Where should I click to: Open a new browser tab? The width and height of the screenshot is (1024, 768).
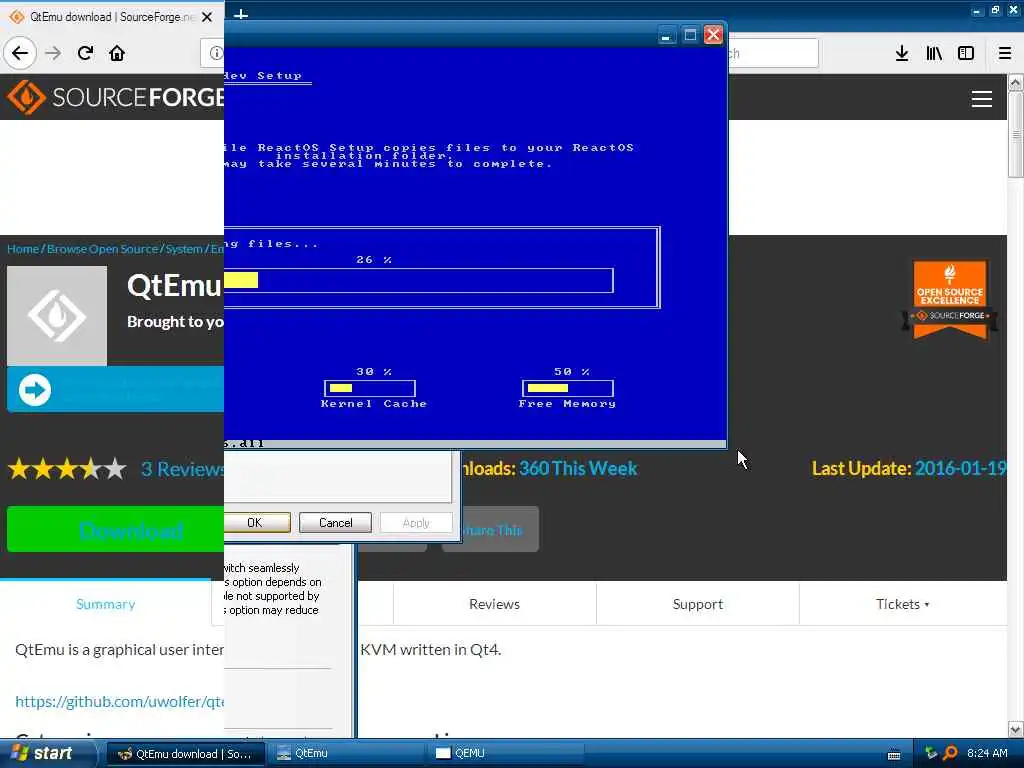point(240,14)
